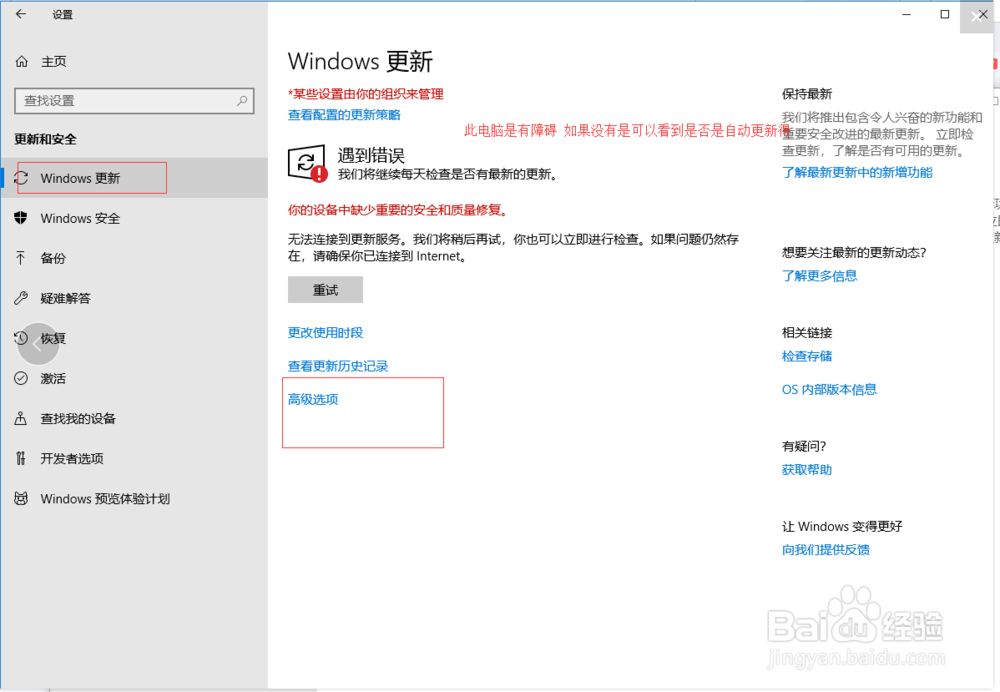Click 某些设置由你的组织来管理 notice
This screenshot has width=1000, height=692.
pos(365,94)
